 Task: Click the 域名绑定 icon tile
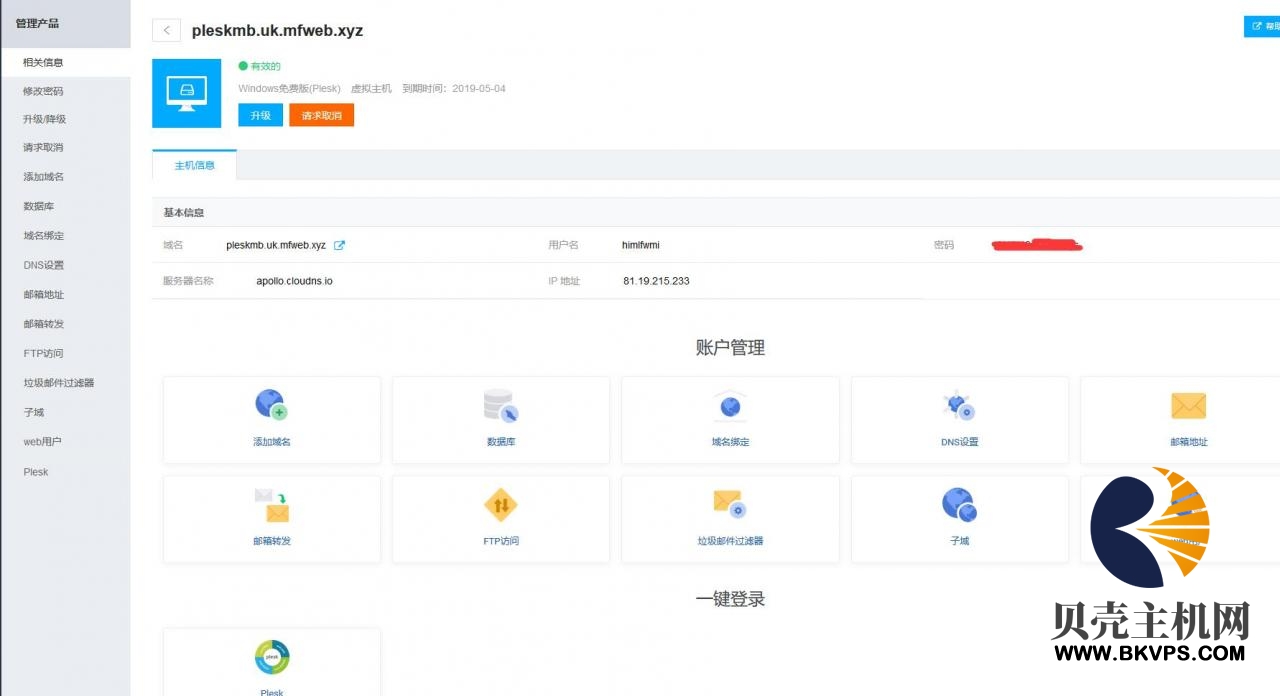[730, 405]
